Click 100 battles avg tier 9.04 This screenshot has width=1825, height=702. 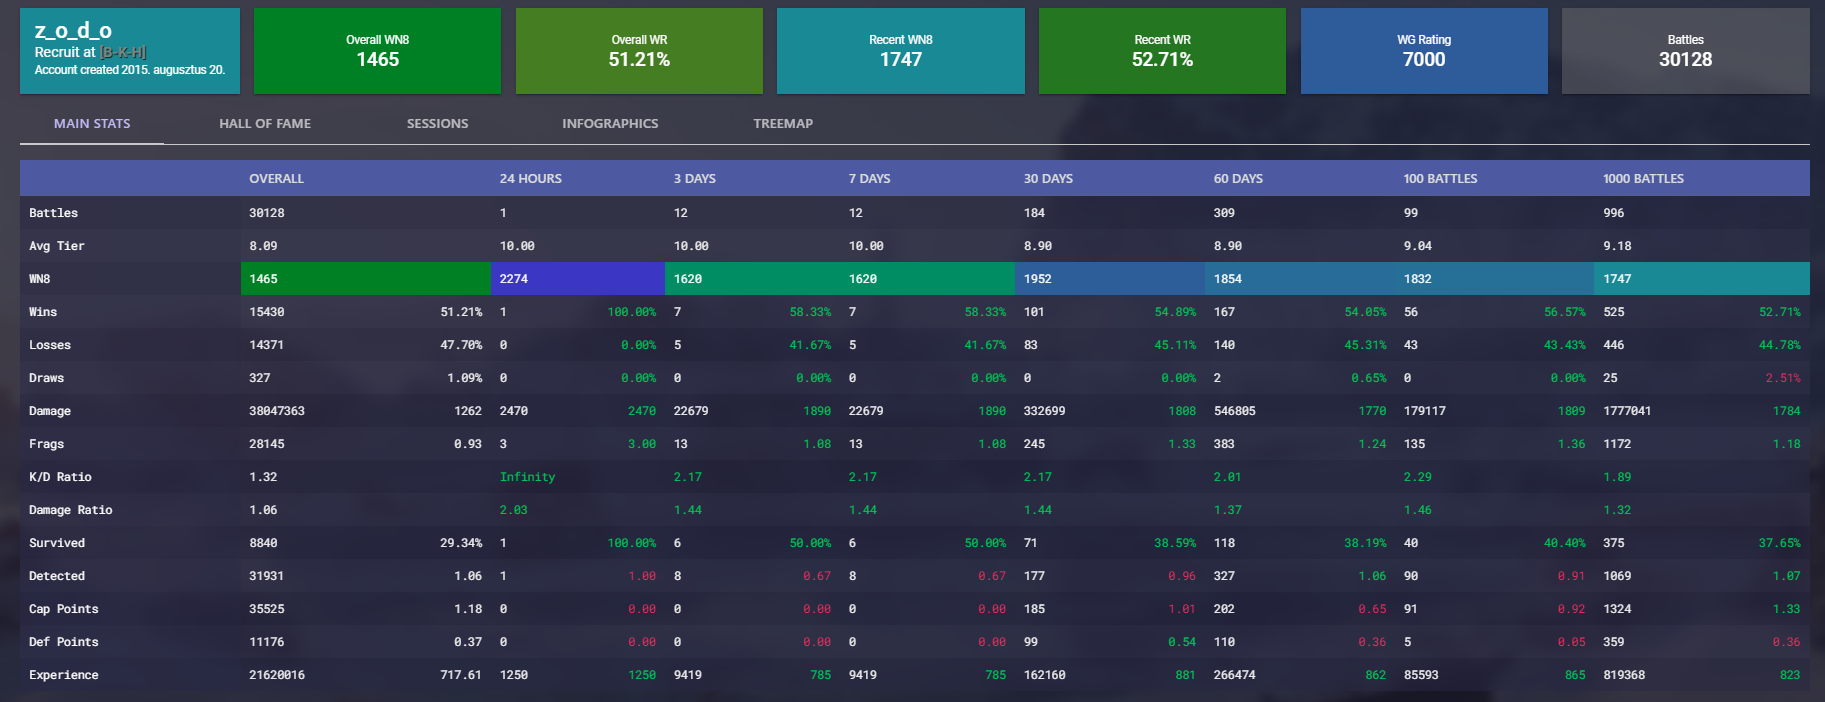pyautogui.click(x=1417, y=246)
